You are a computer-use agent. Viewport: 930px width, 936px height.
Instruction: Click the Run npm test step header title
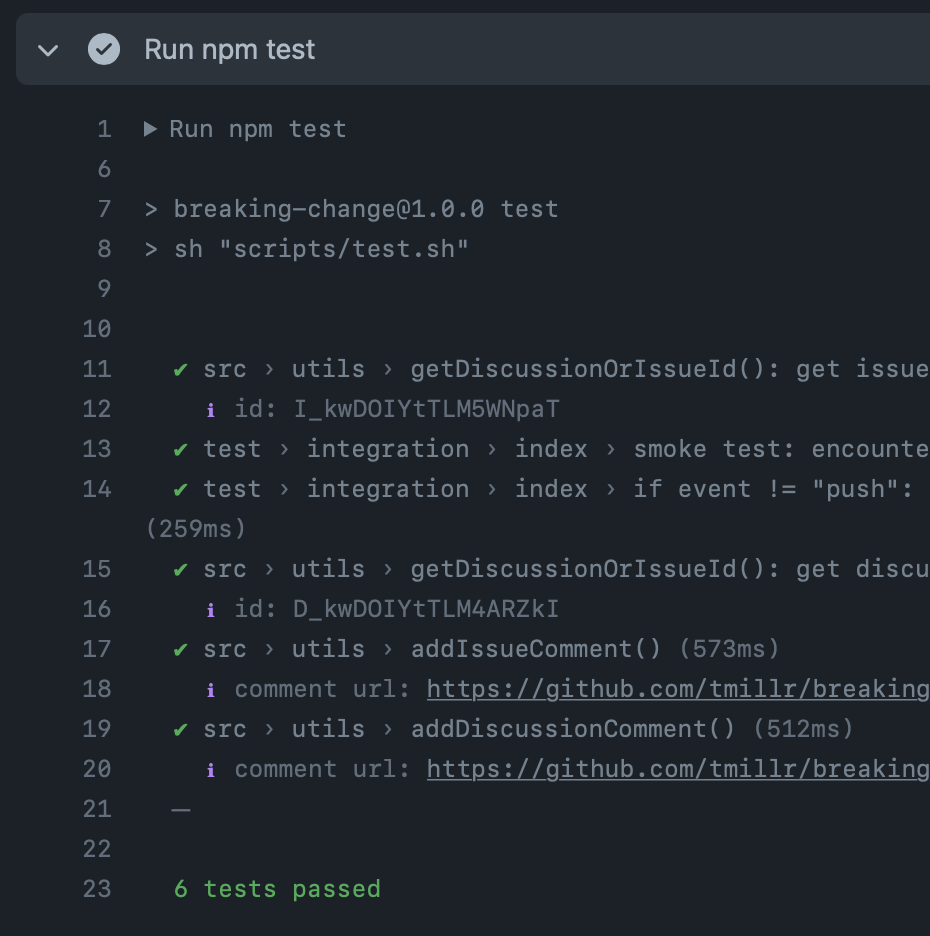tap(230, 50)
